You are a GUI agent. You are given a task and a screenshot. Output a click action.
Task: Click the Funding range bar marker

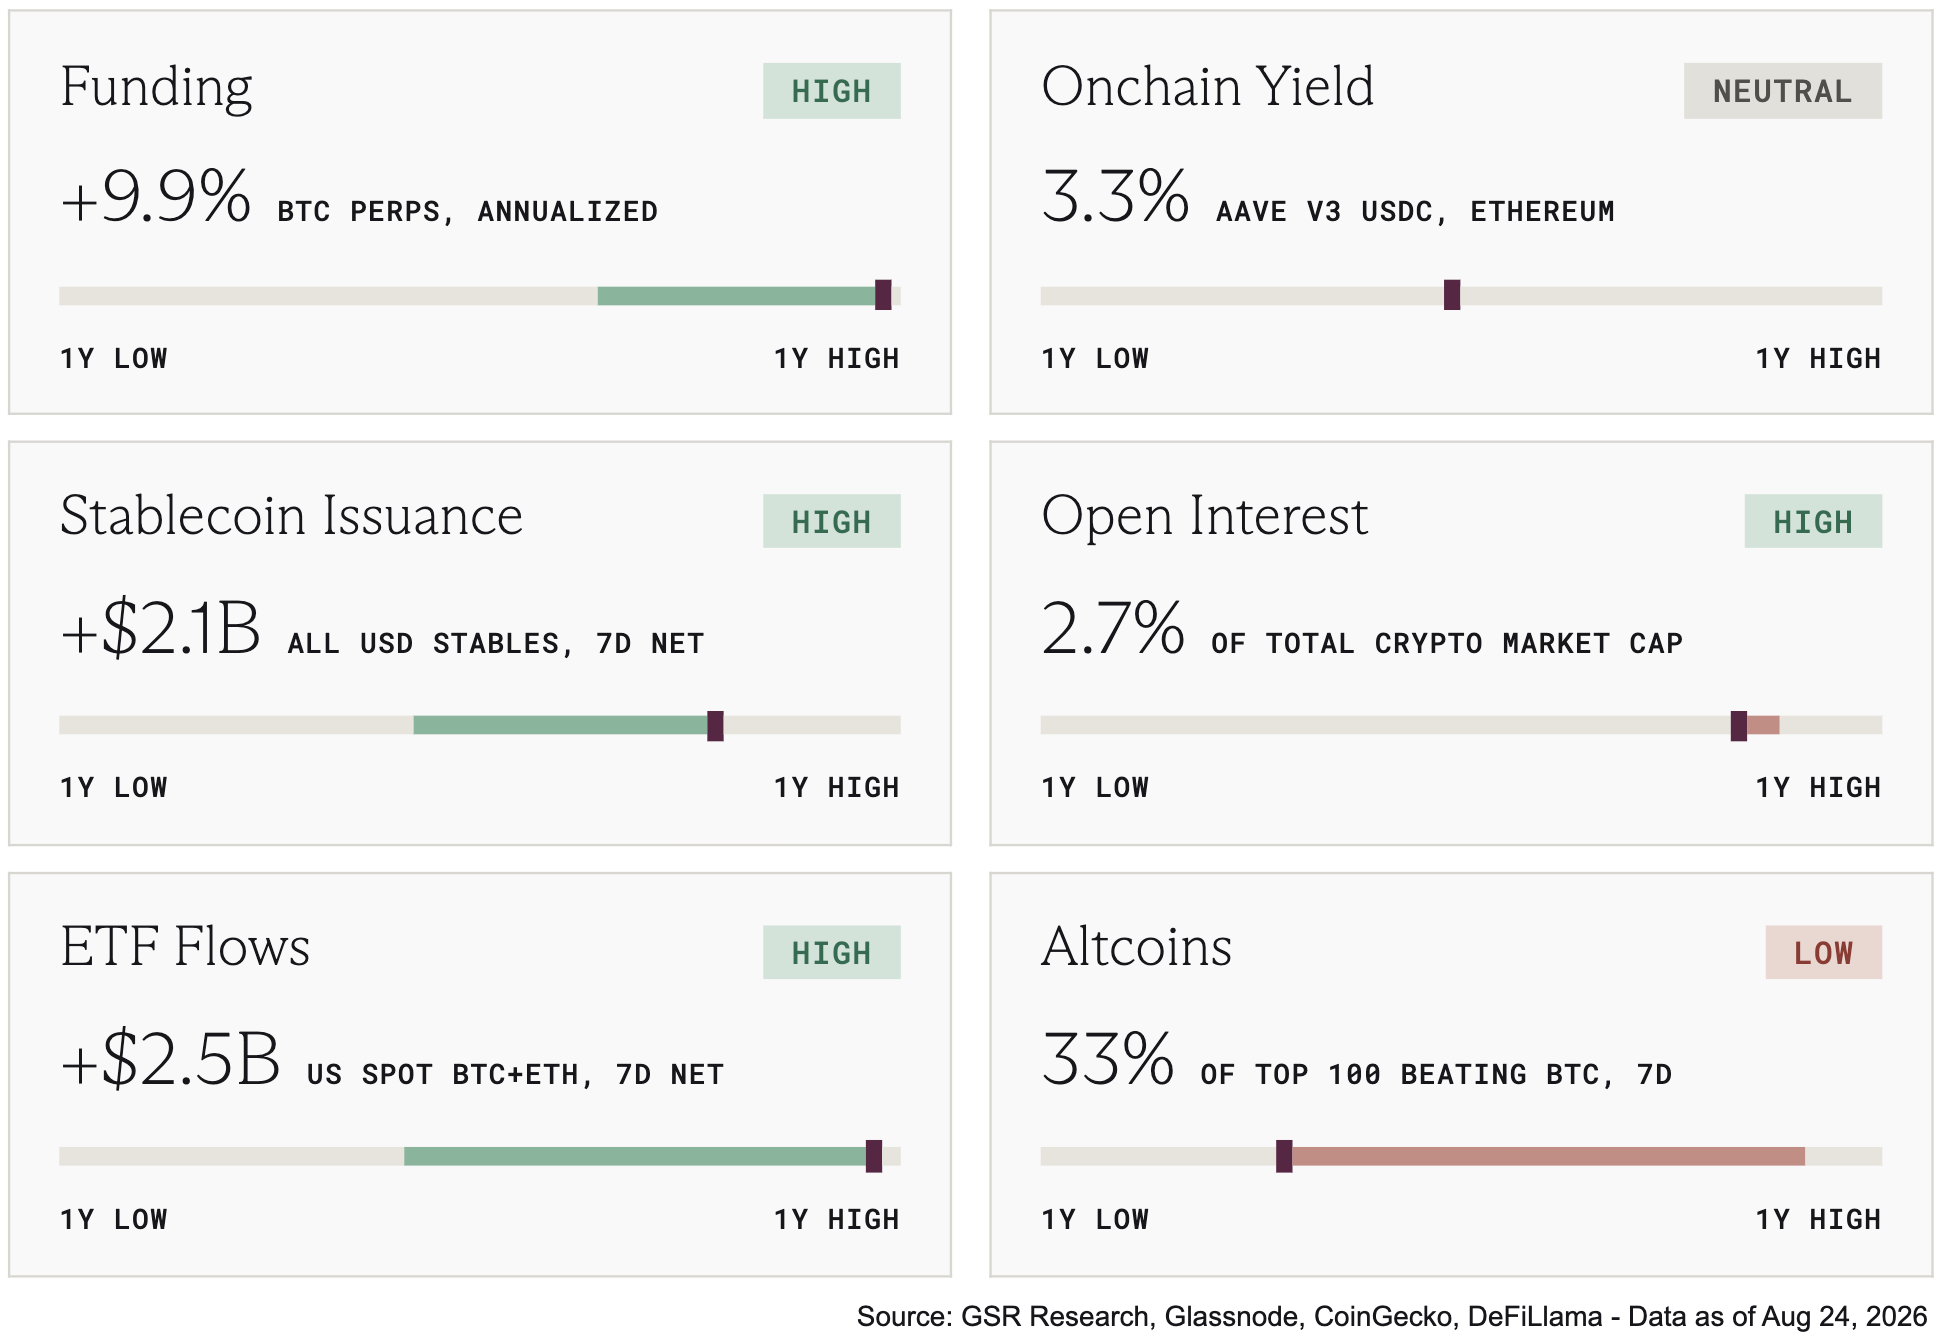[x=883, y=295]
